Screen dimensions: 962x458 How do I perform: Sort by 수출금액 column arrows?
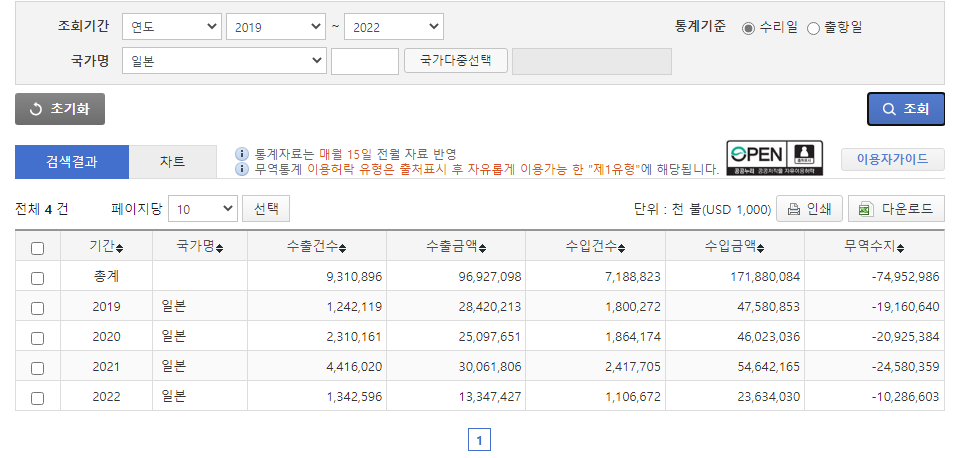point(484,248)
